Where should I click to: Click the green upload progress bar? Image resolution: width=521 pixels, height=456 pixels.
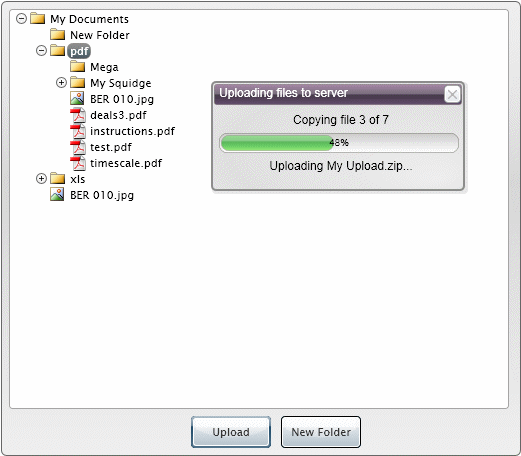339,143
